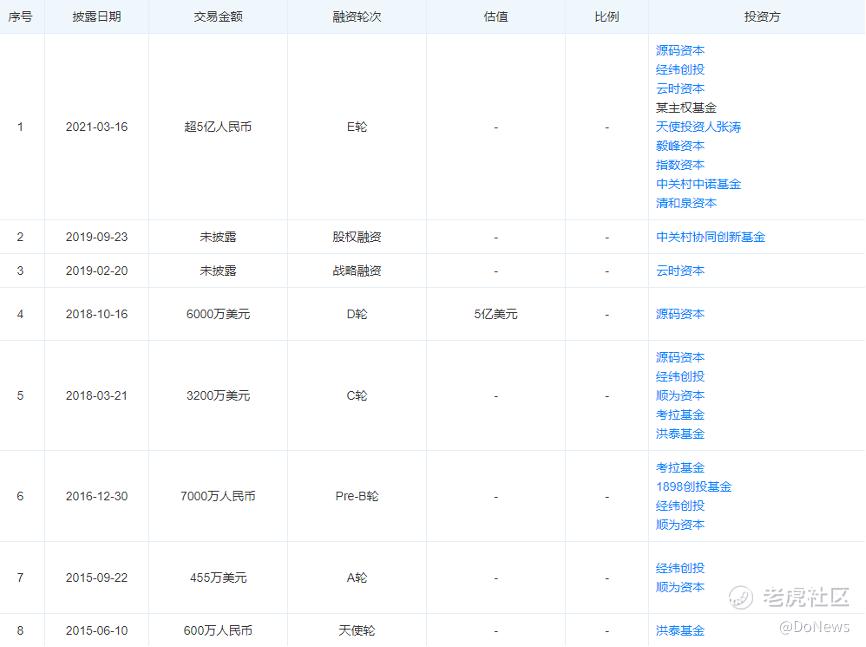Select the E轮 round cell
Screen dimensions: 866x647
pyautogui.click(x=357, y=127)
